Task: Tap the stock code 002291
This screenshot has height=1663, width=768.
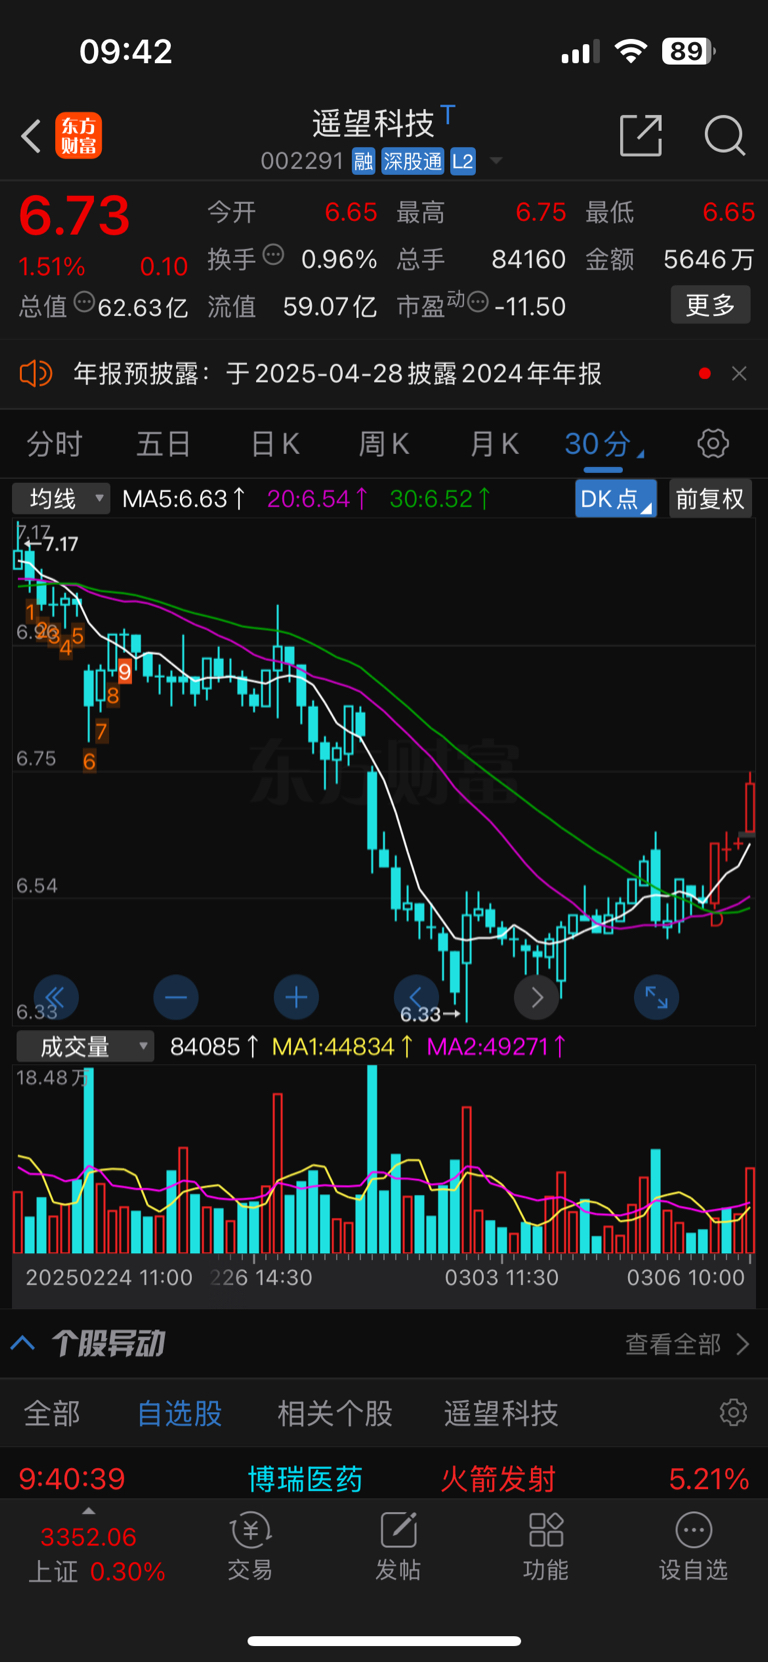Action: (302, 161)
